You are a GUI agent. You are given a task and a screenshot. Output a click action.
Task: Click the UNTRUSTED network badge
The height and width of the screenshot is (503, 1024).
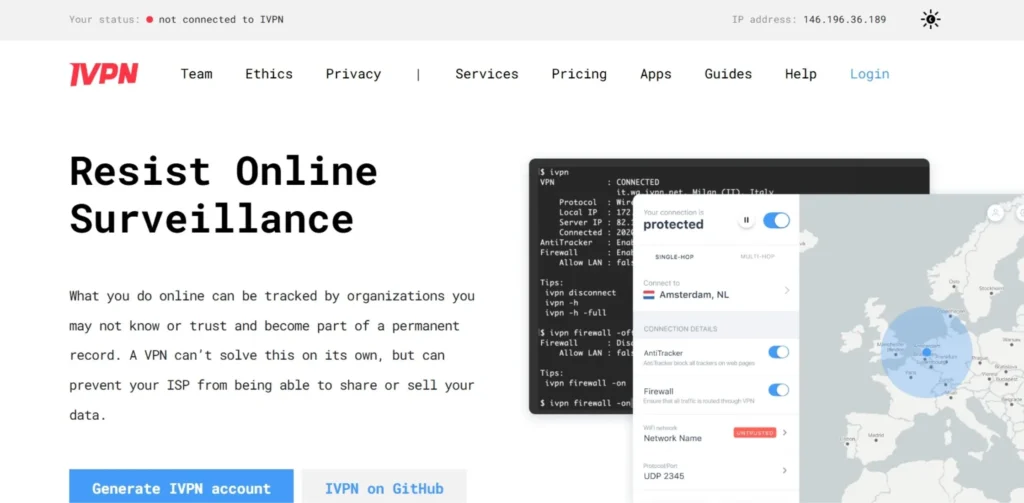pyautogui.click(x=755, y=432)
